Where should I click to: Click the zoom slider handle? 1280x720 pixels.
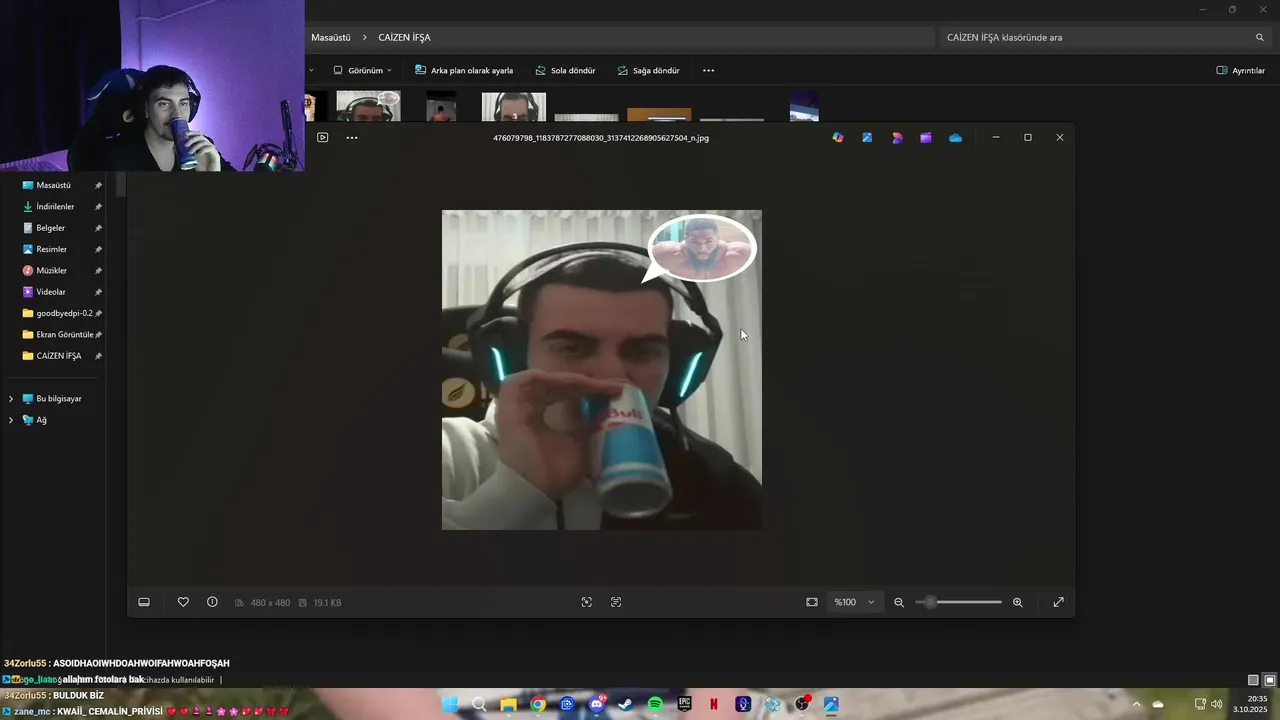pyautogui.click(x=931, y=602)
